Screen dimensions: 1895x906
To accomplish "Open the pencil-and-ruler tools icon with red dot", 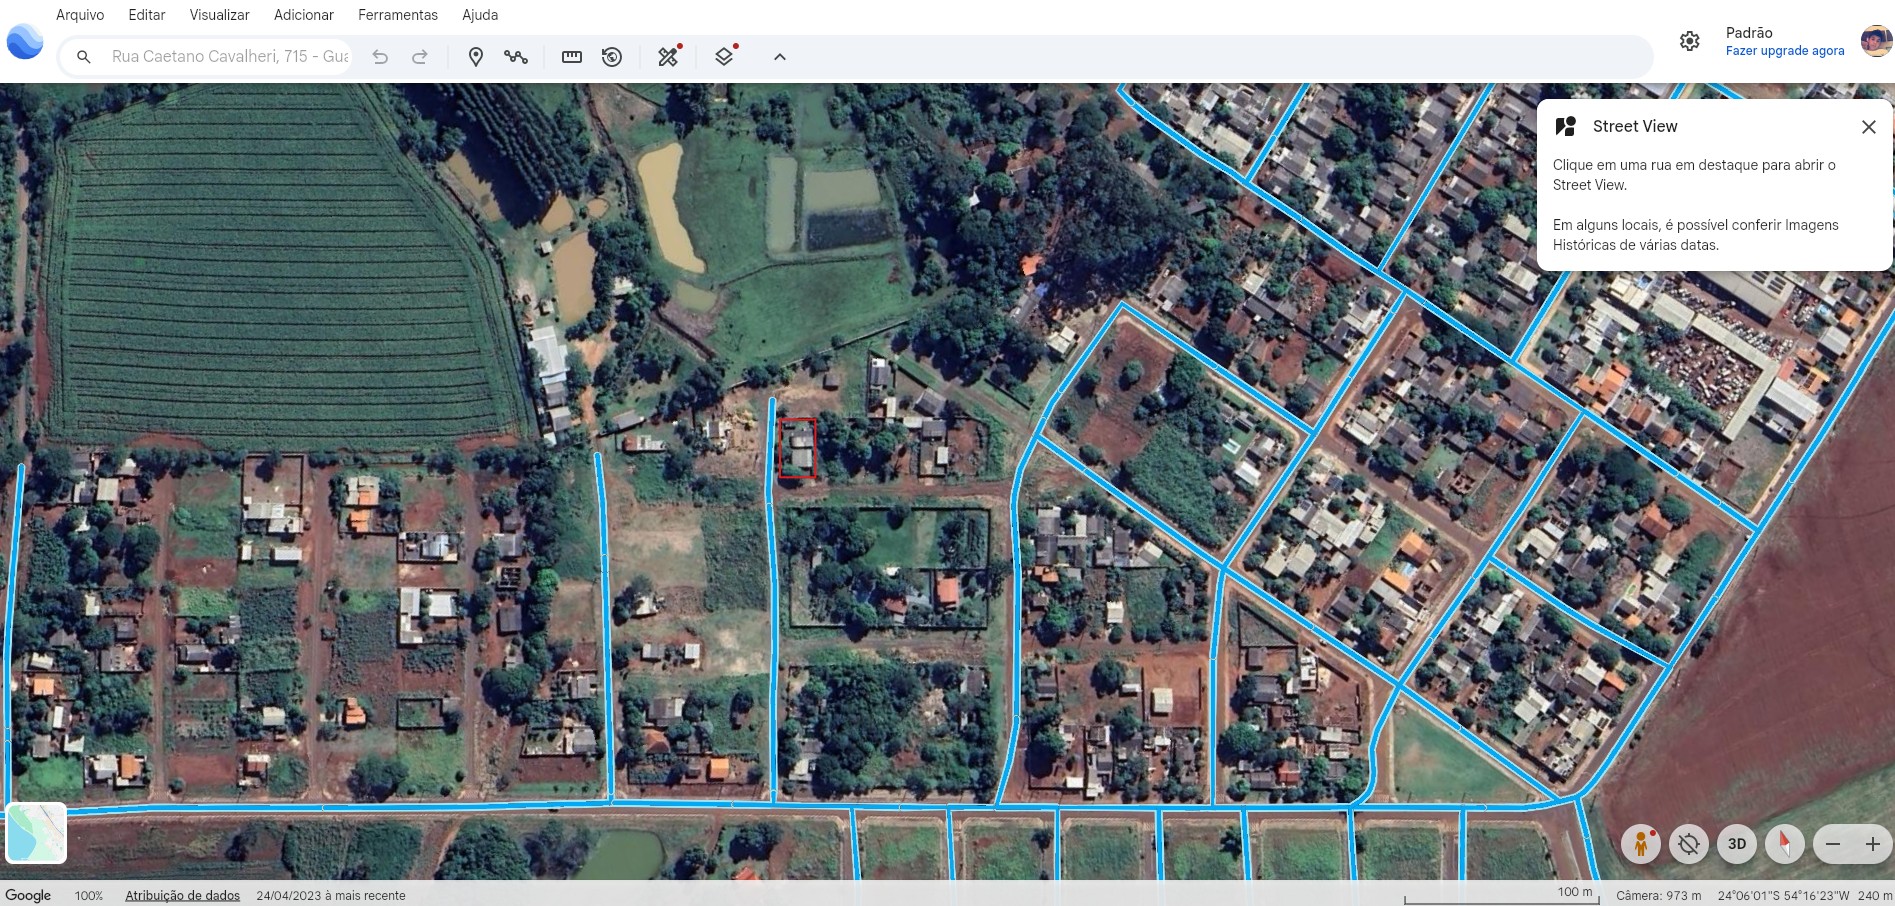I will click(x=668, y=57).
